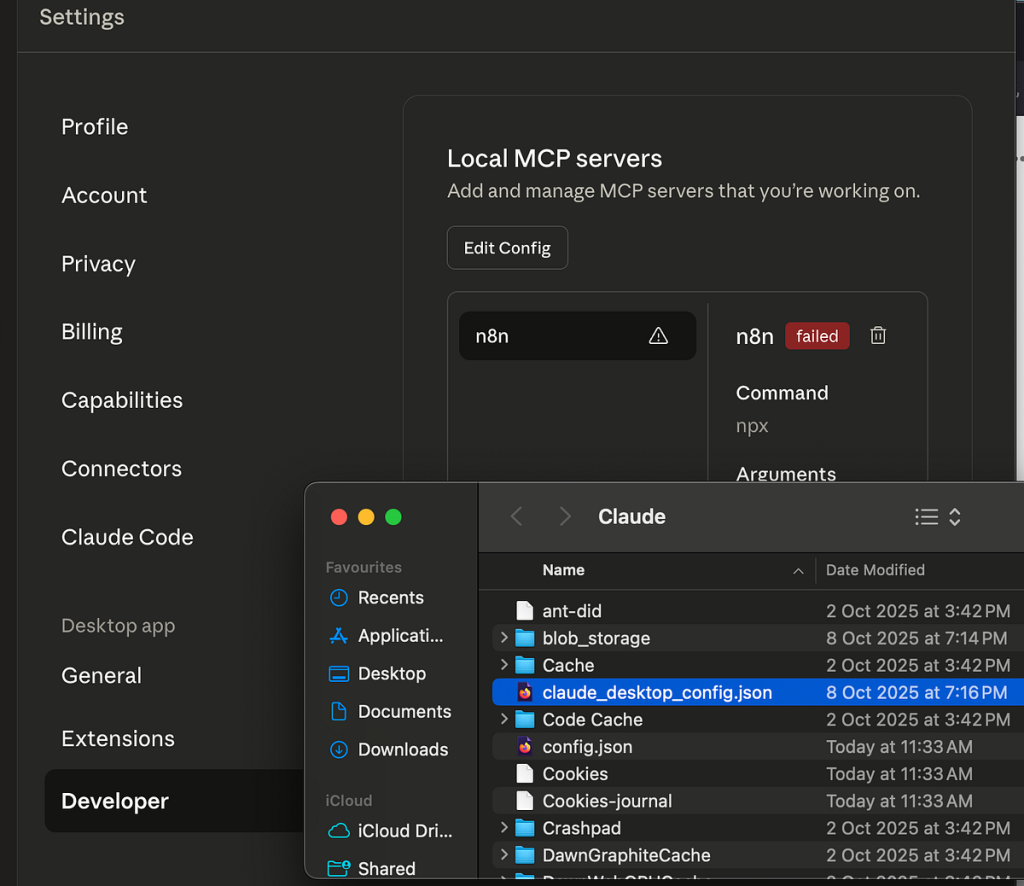Screen dimensions: 1024x886
Task: Open the Privacy settings section
Action: (99, 264)
